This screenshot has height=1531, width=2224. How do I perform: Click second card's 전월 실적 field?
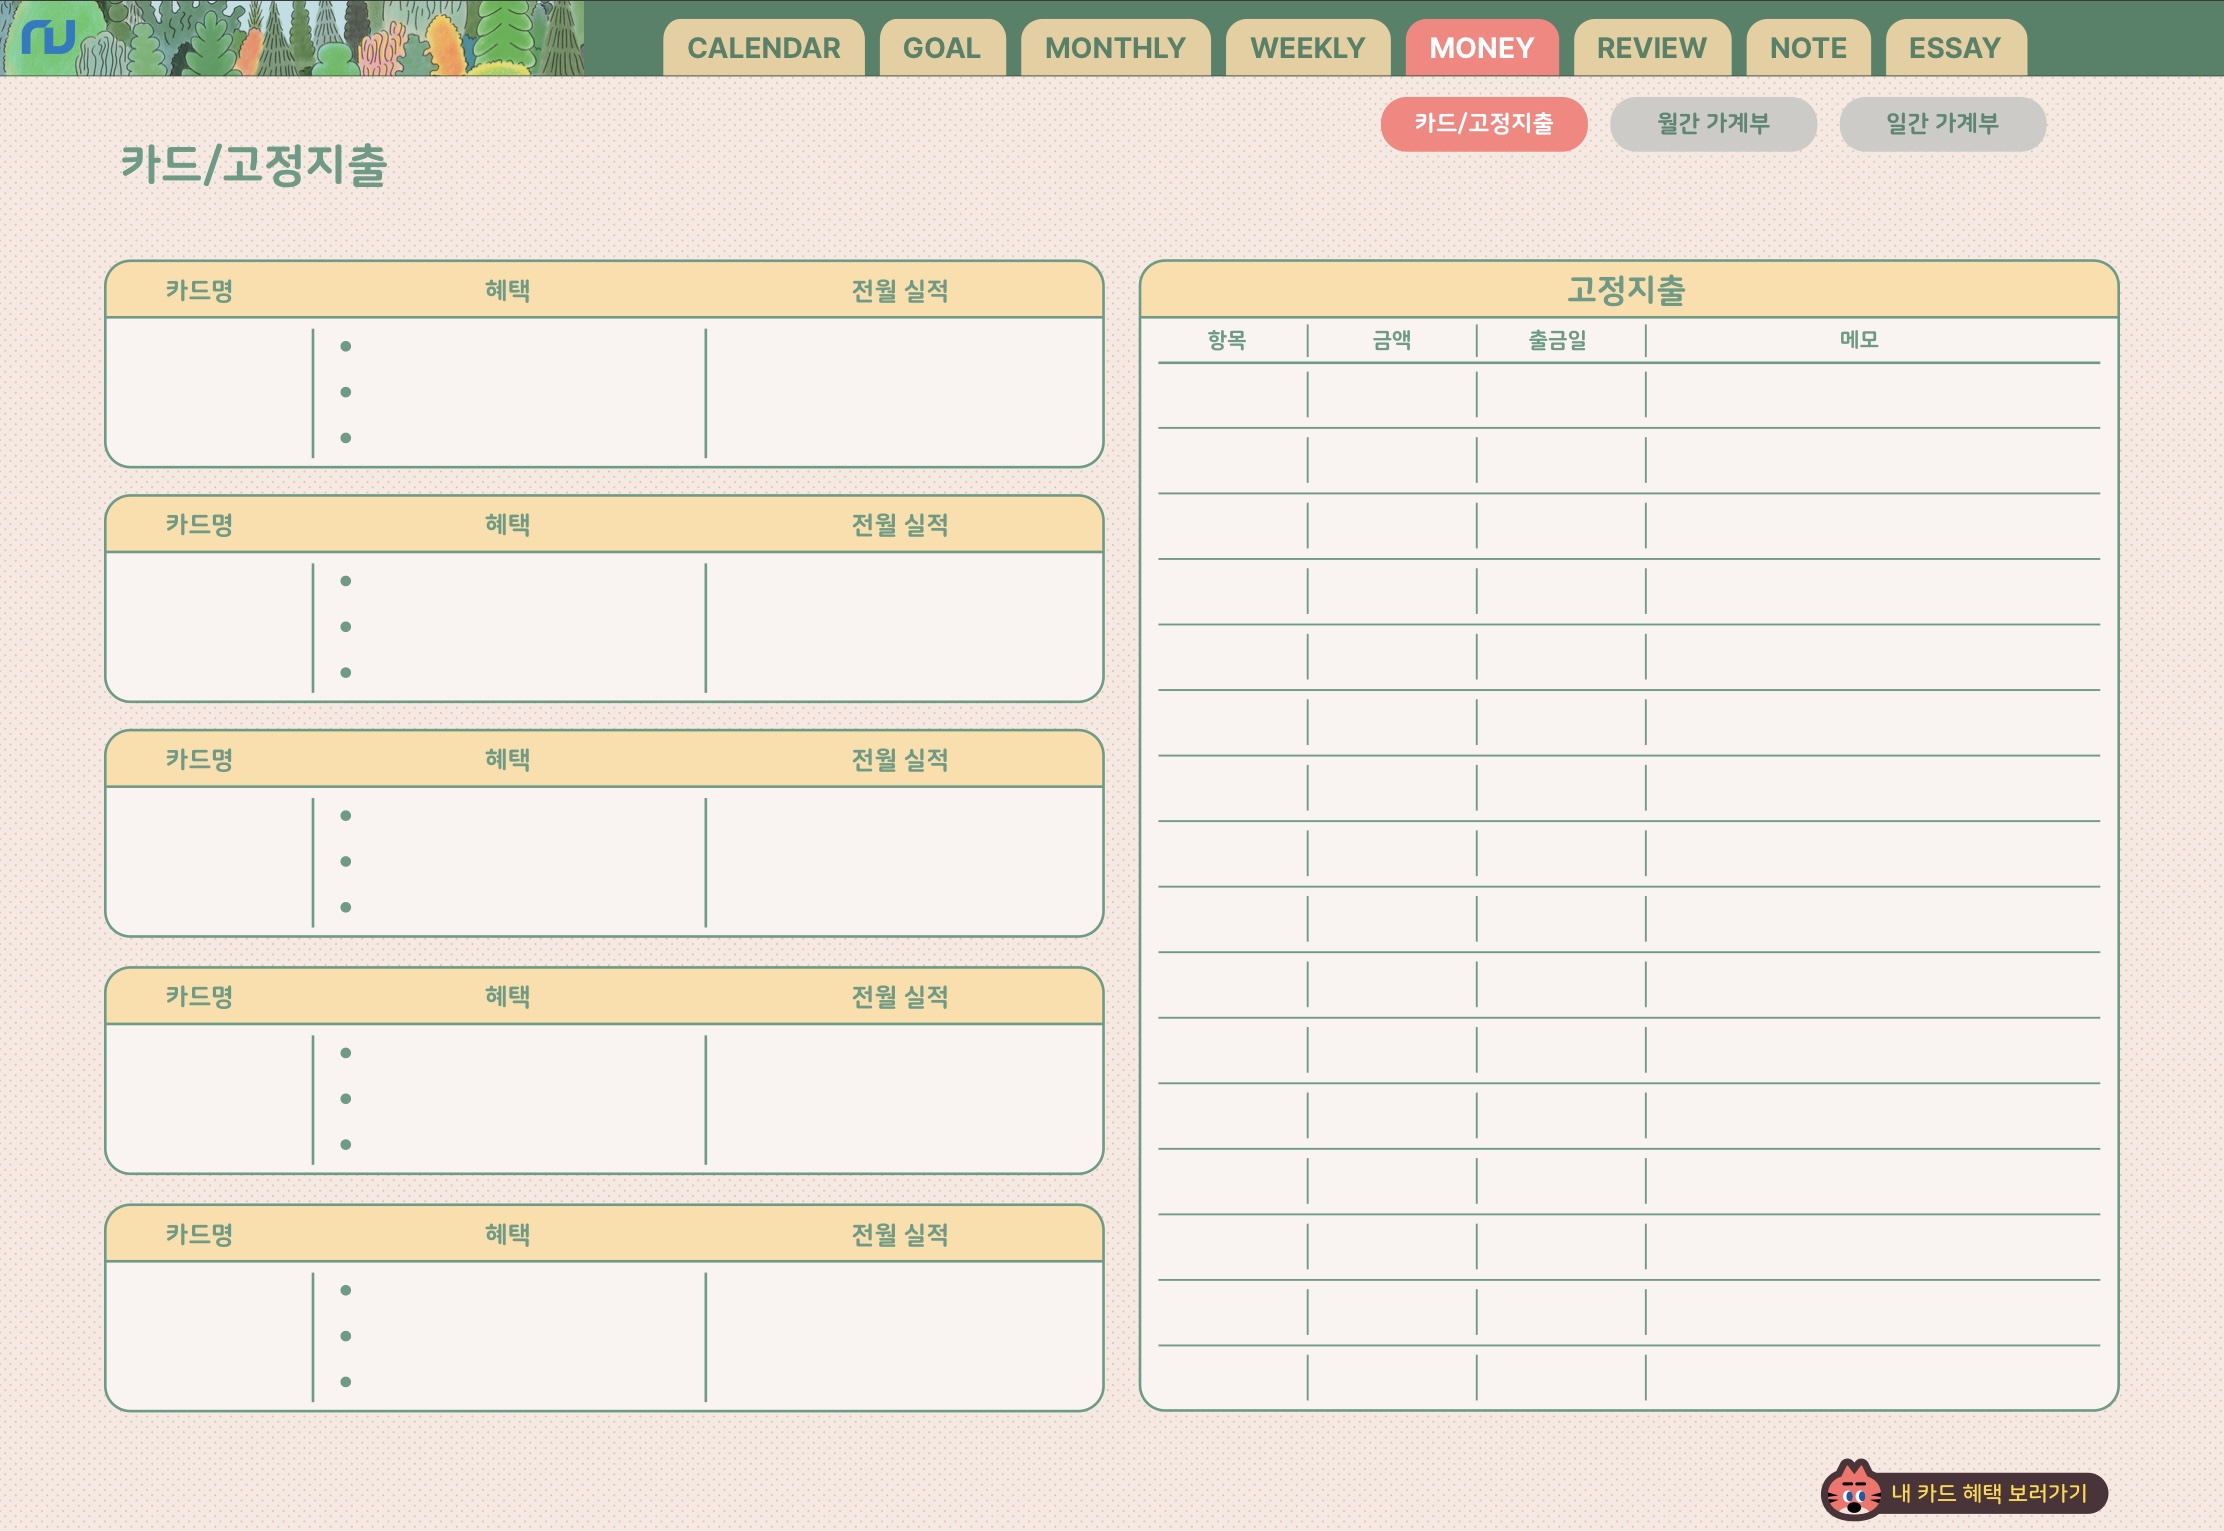[x=902, y=627]
